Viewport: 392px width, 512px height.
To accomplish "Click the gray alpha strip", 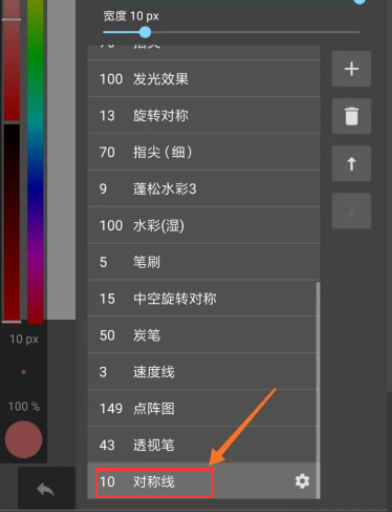I will click(61, 159).
